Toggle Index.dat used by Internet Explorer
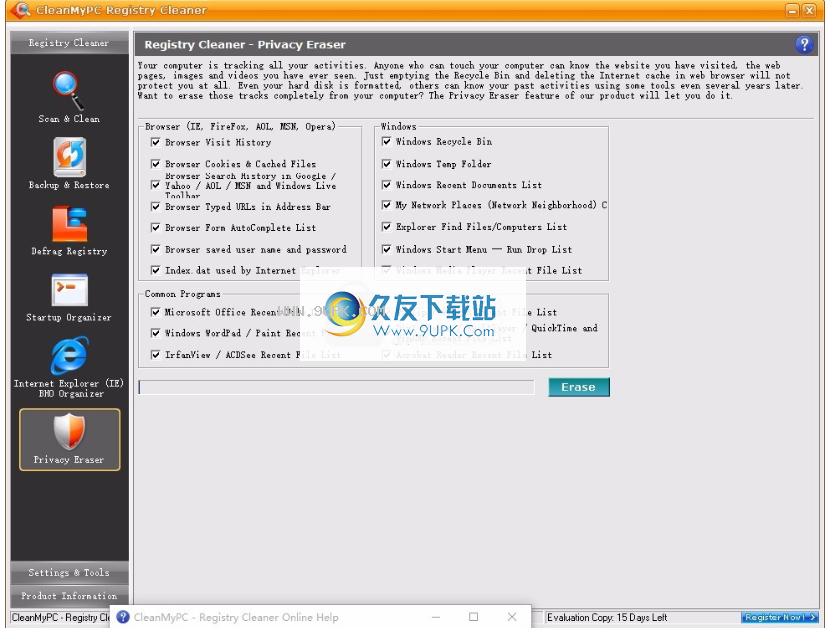The width and height of the screenshot is (827, 628). pos(156,270)
